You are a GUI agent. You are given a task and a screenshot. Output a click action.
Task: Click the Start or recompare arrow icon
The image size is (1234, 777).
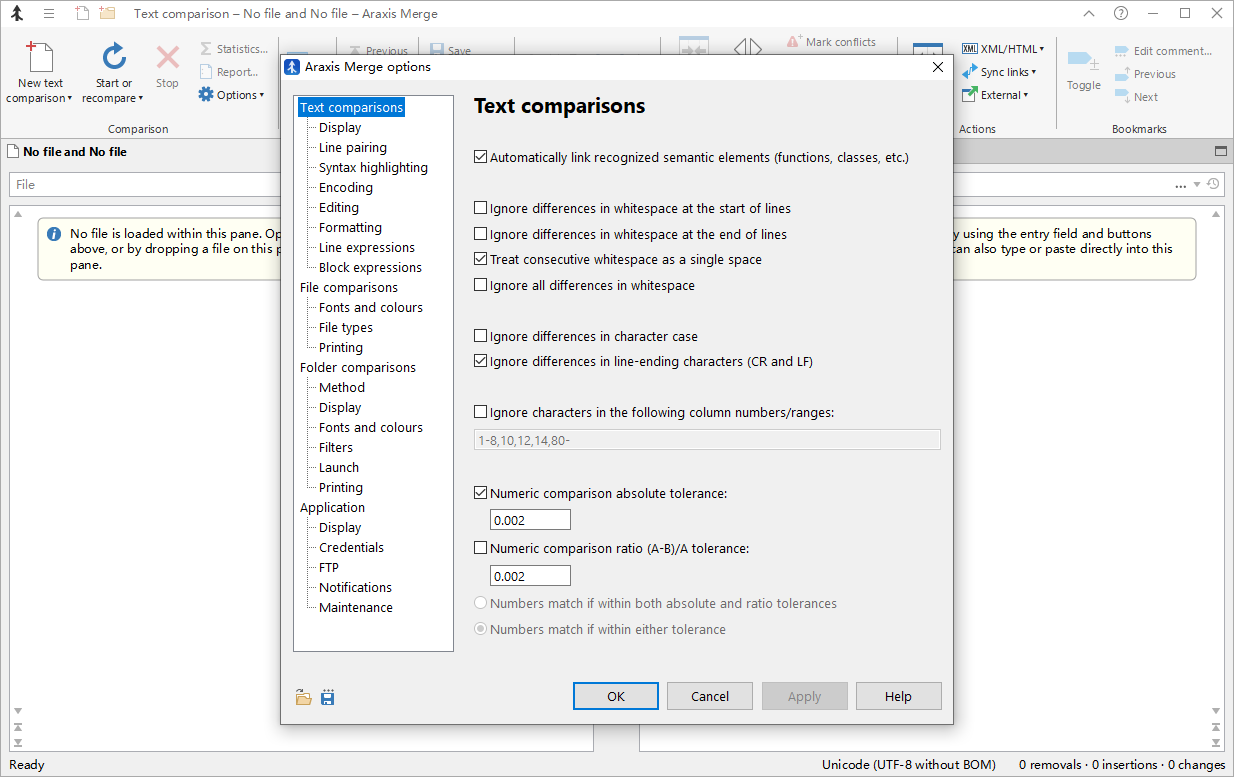coord(114,57)
